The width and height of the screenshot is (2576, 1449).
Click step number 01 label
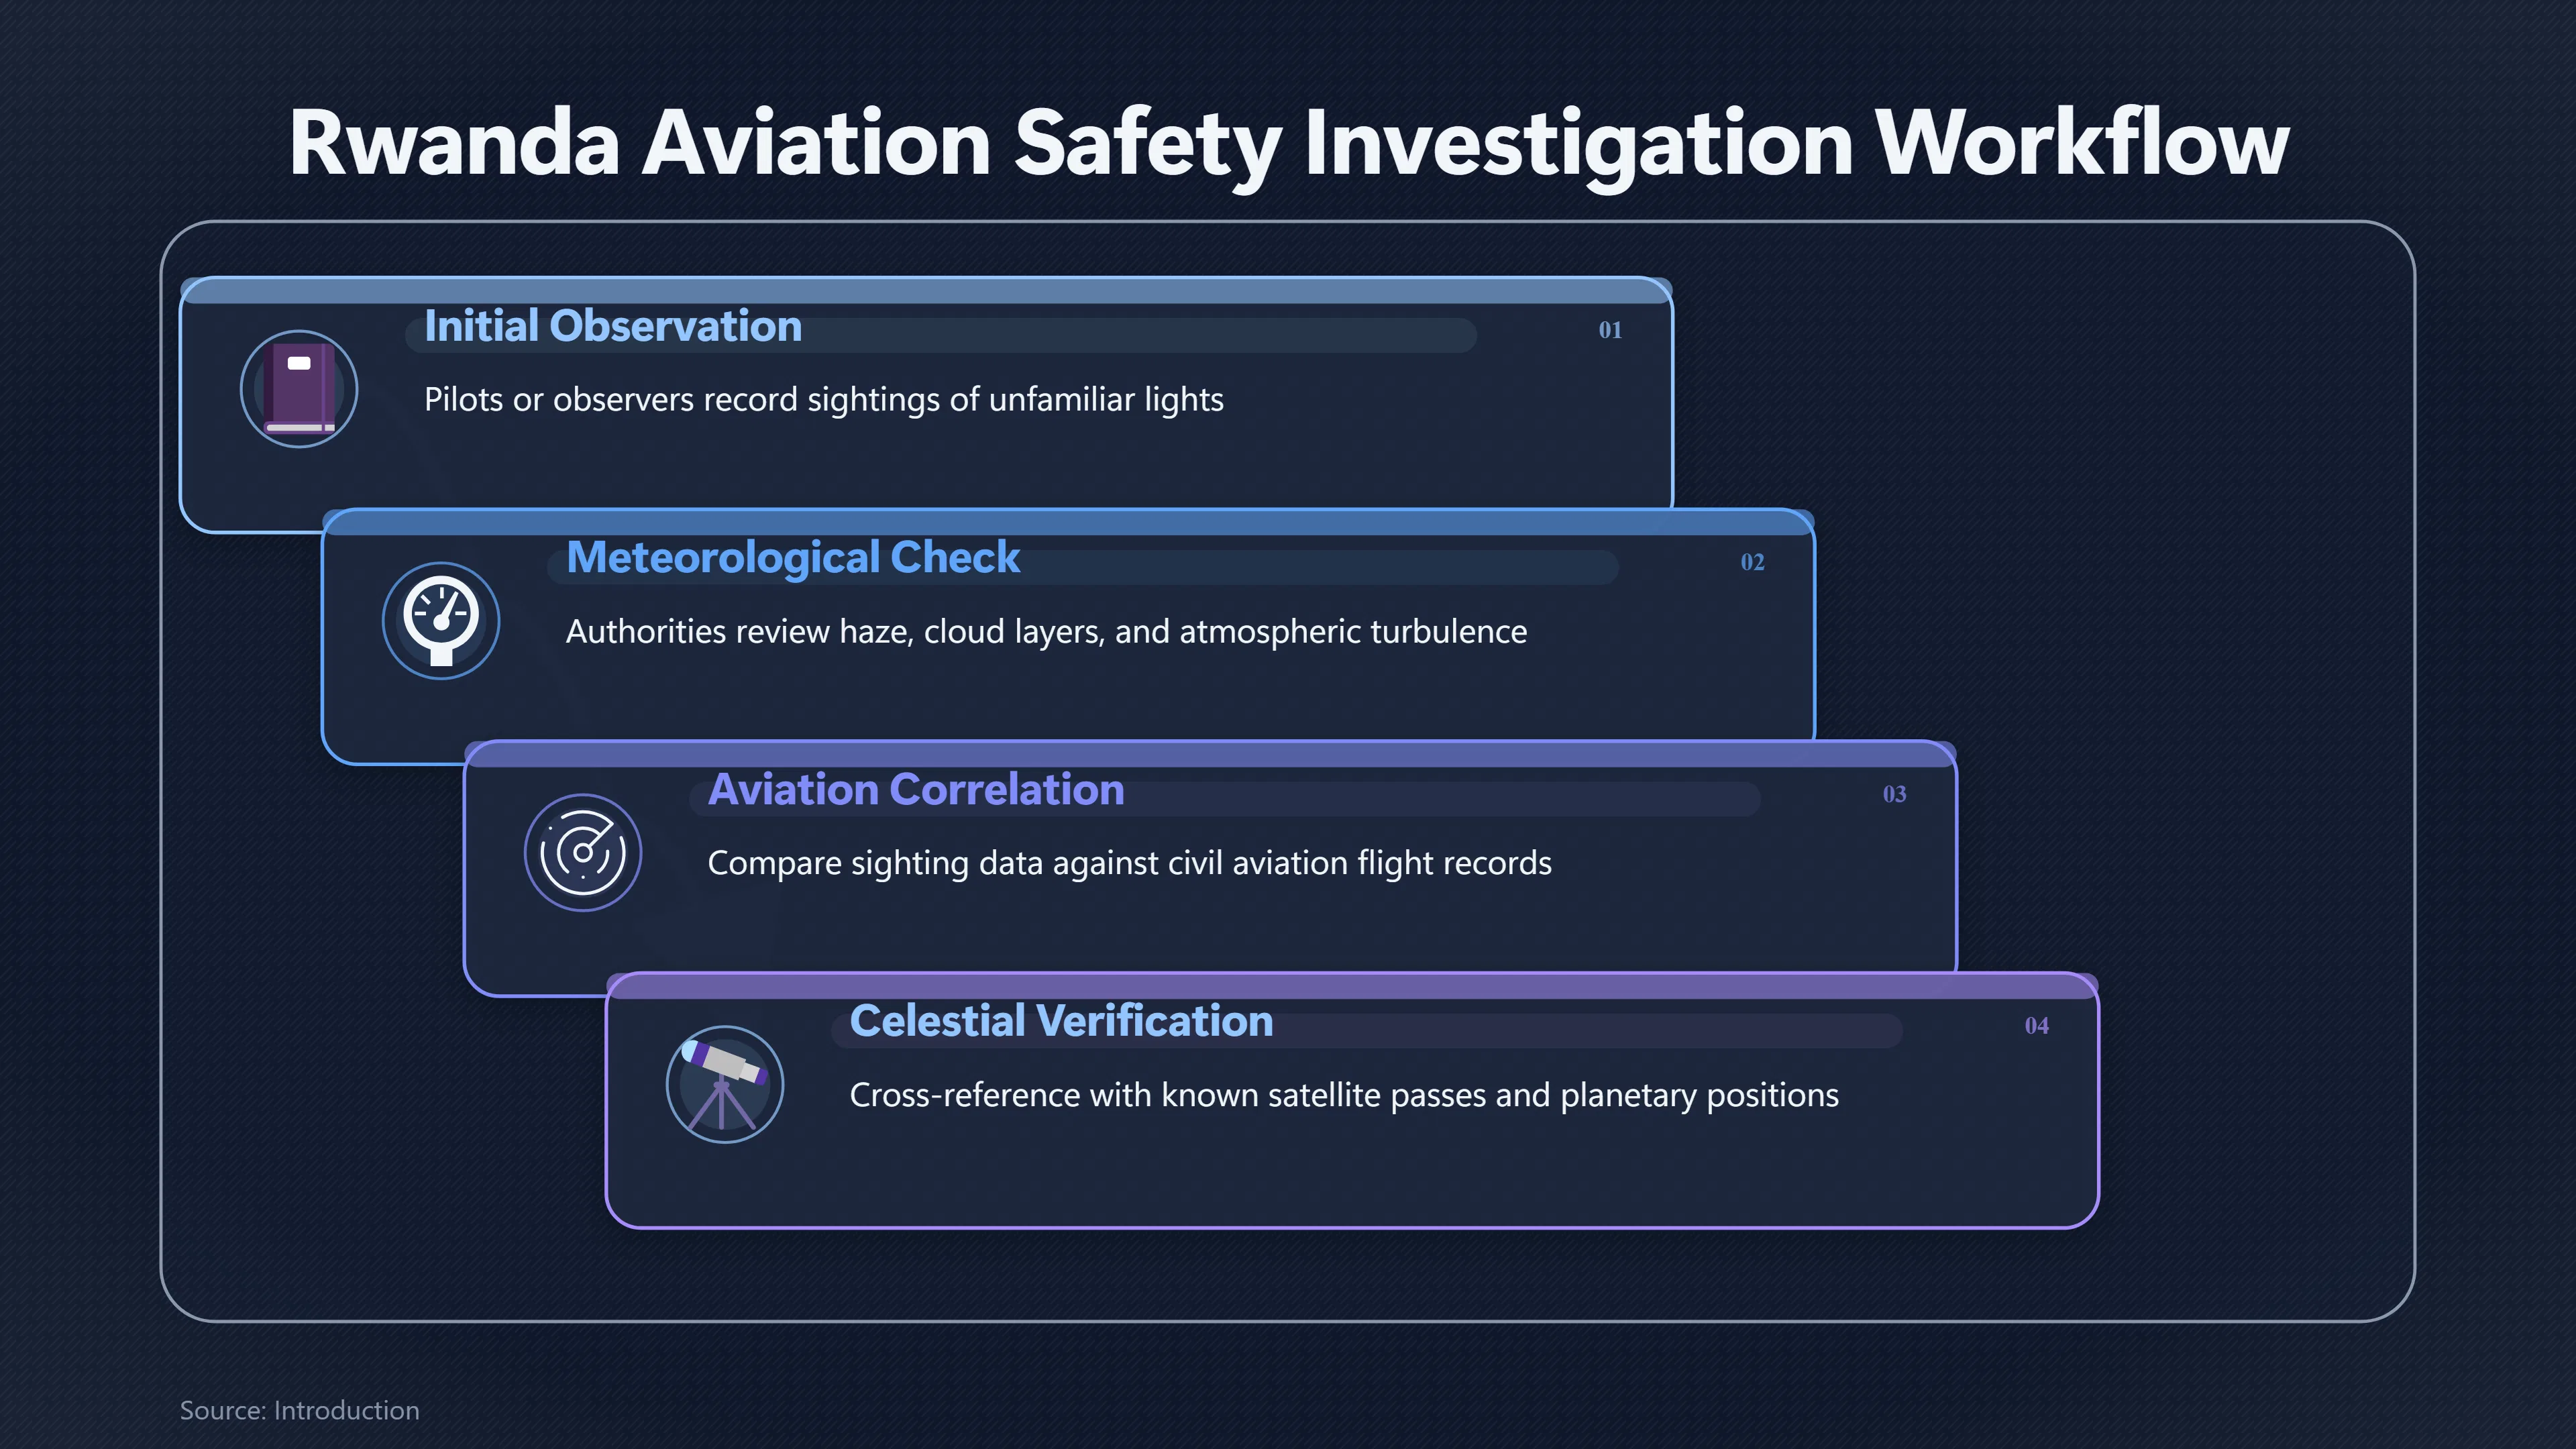point(1610,330)
